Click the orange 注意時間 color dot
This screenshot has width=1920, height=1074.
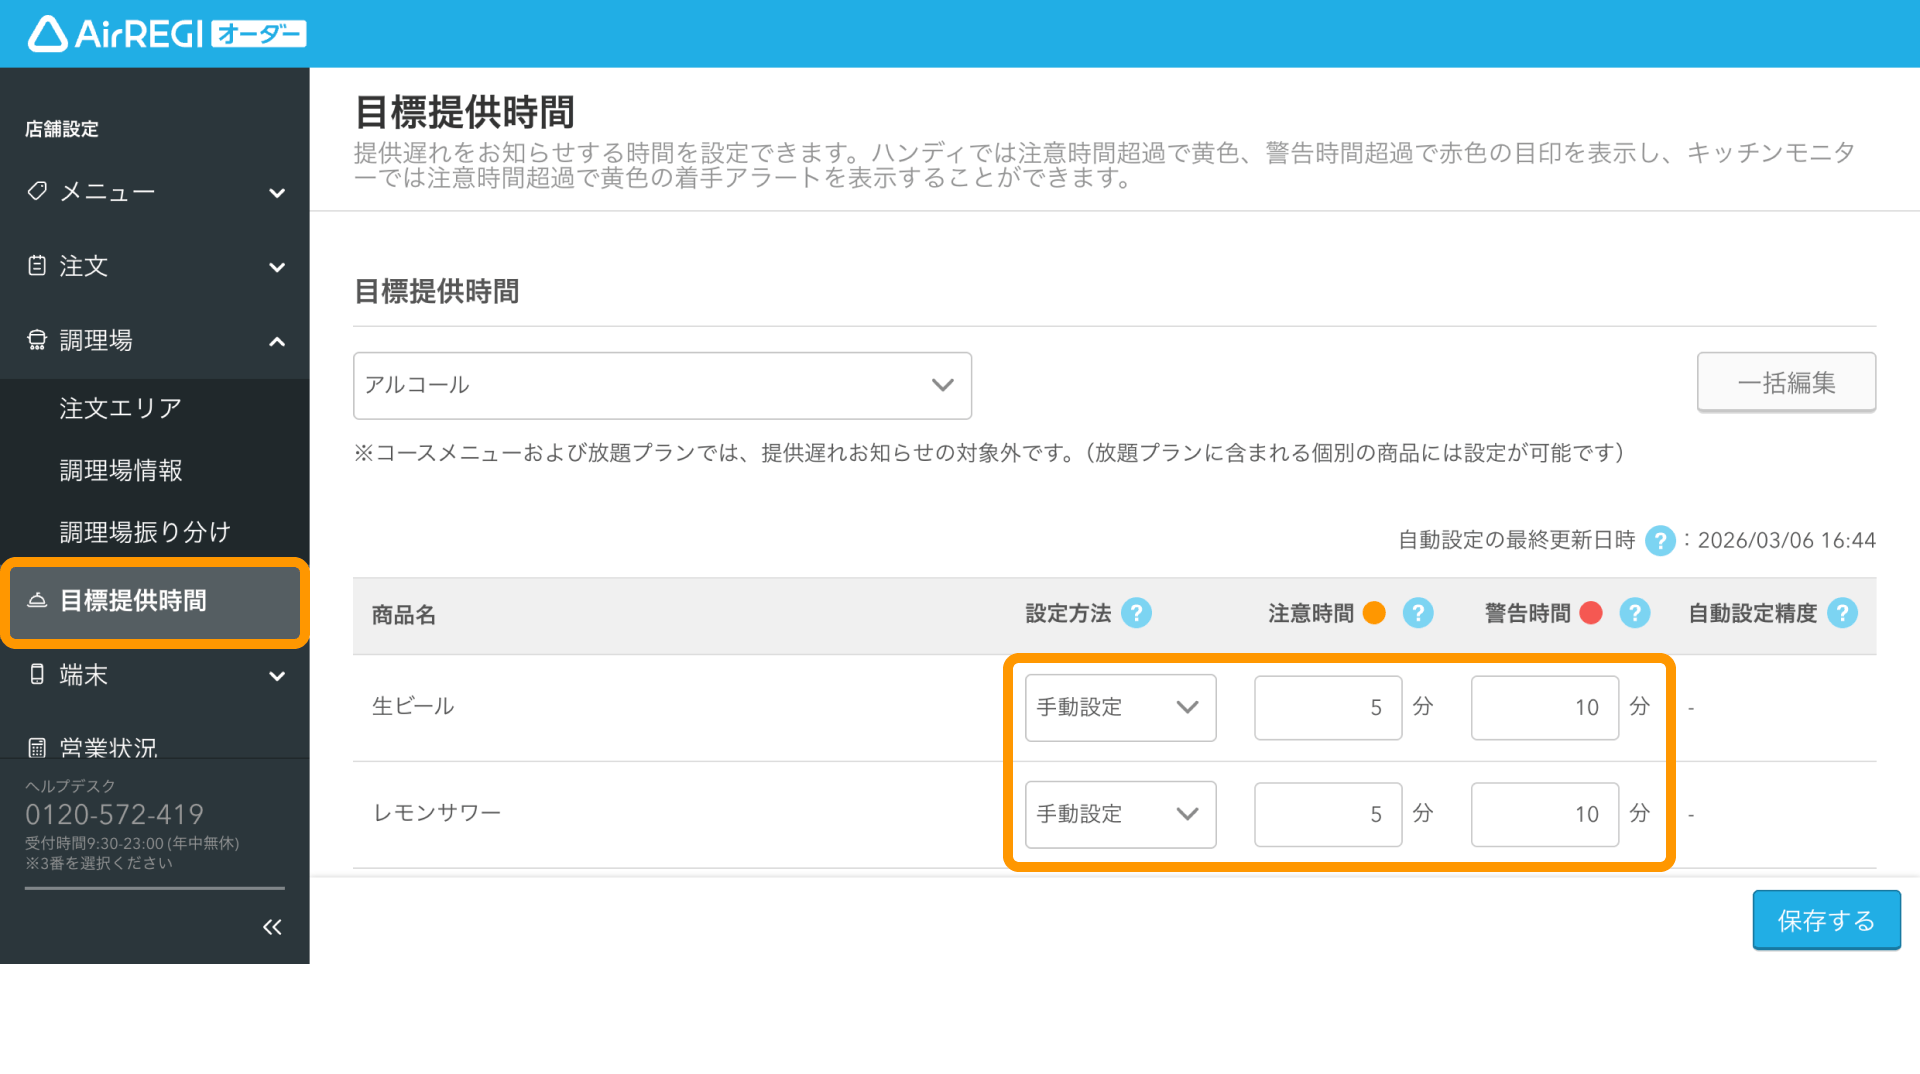(x=1374, y=613)
